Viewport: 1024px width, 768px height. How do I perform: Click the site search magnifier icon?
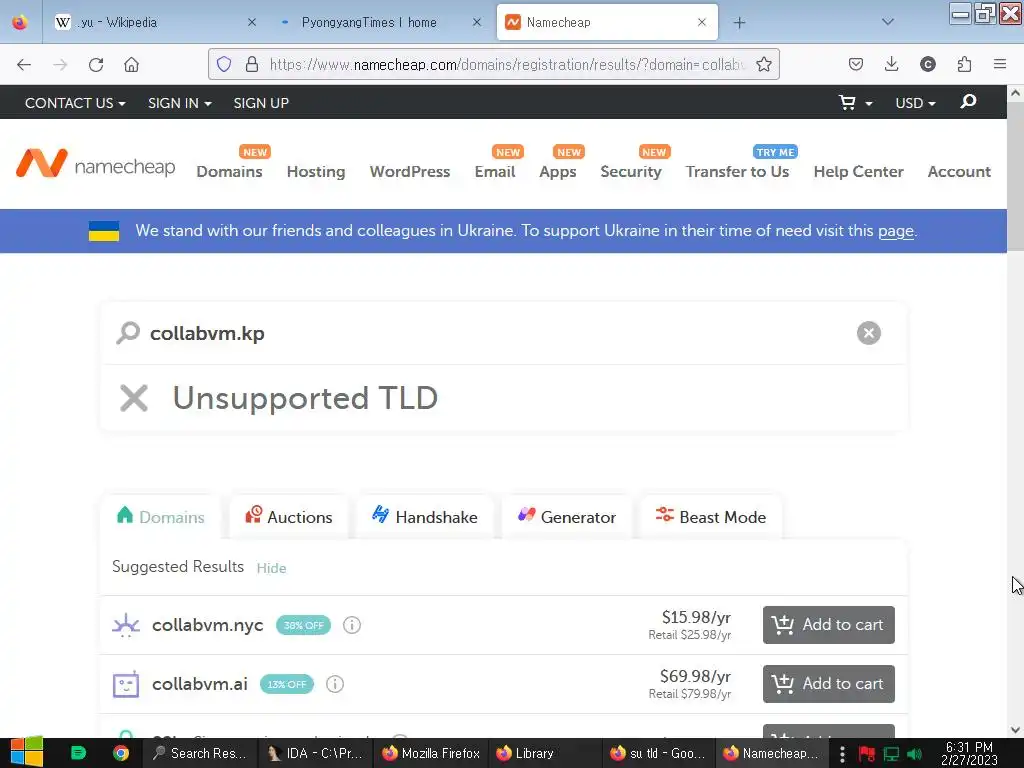coord(968,102)
